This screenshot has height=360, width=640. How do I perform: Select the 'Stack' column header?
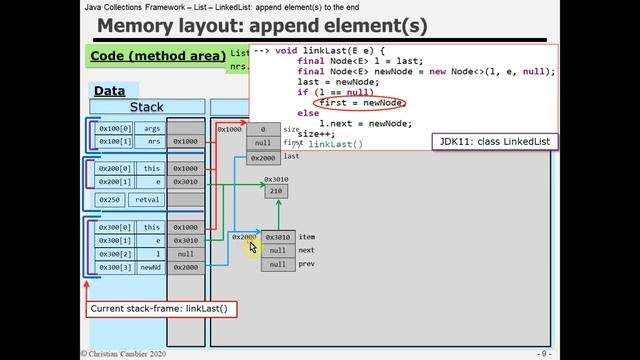(147, 107)
